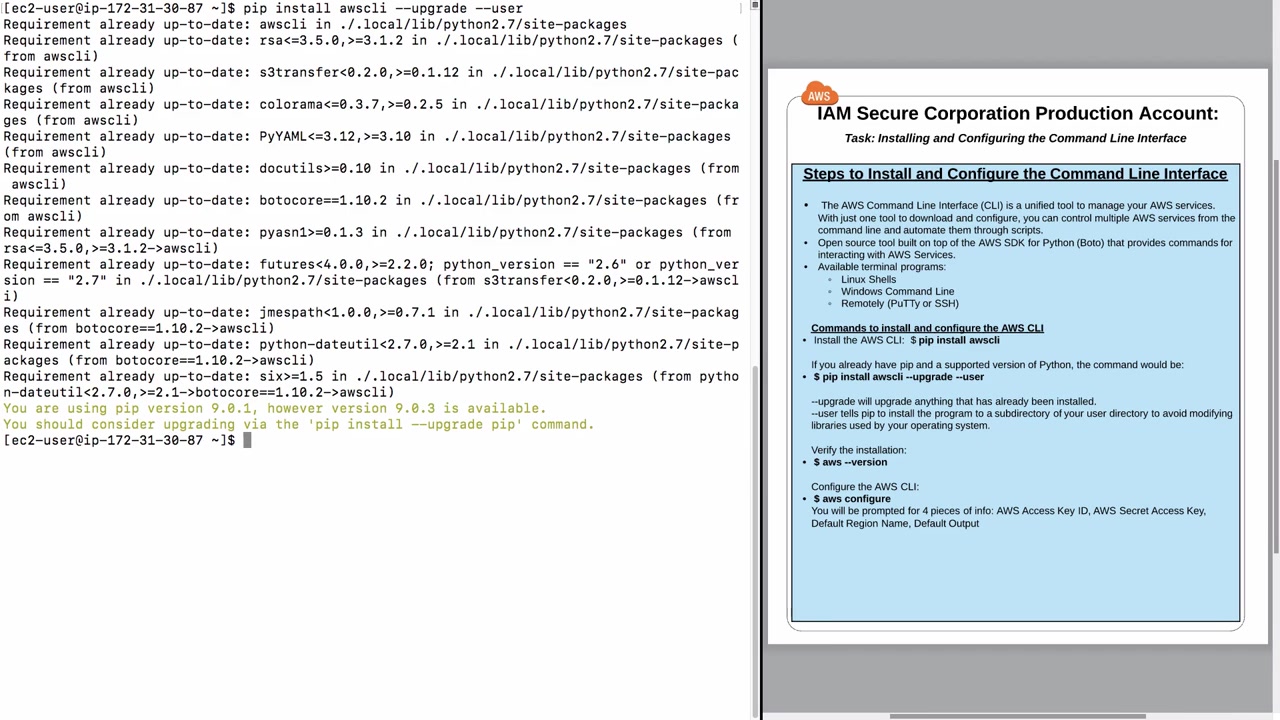Click the "Verify the installation:" label
Screen dimensions: 1280x720
[x=858, y=450]
